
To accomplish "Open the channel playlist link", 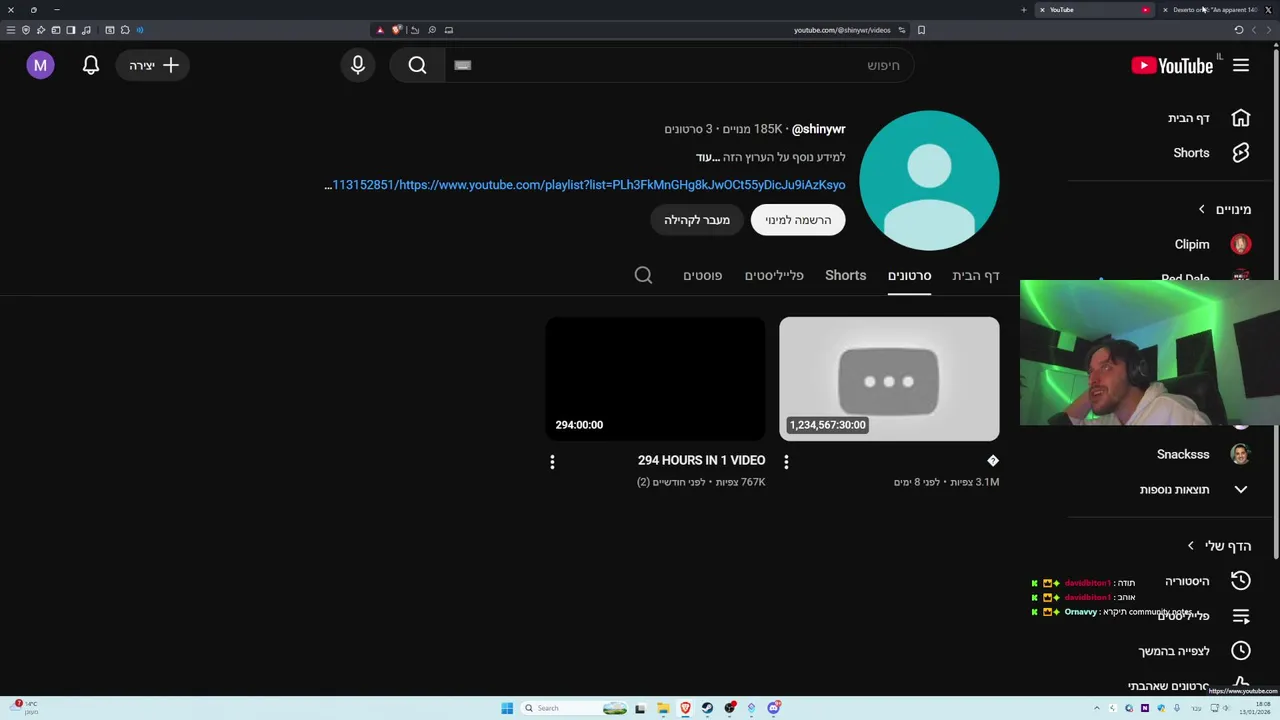I will 586,185.
